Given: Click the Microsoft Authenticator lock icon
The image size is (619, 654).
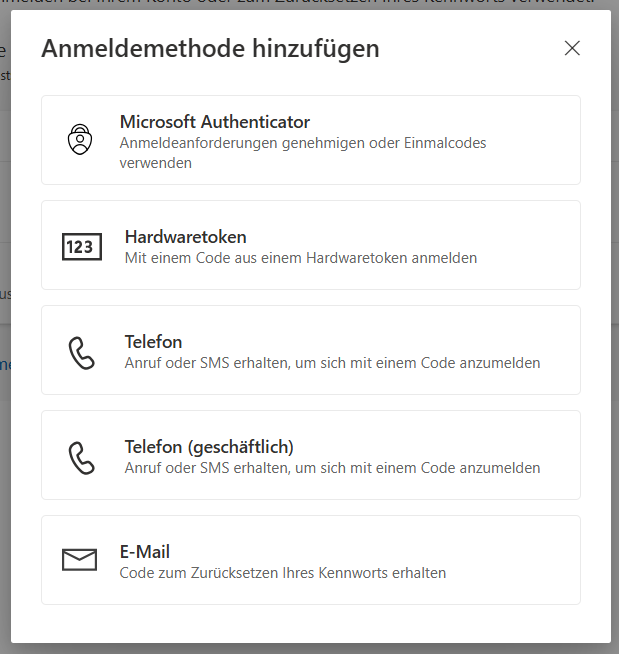Looking at the screenshot, I should pyautogui.click(x=80, y=140).
